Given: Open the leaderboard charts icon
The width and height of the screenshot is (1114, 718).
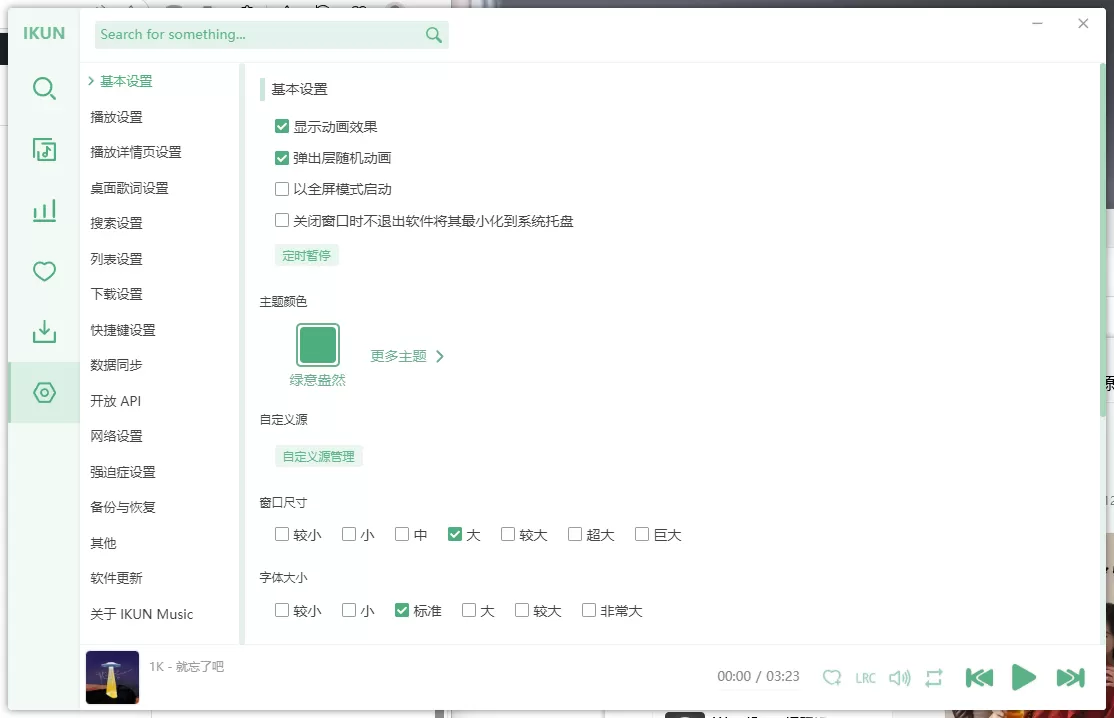Looking at the screenshot, I should tap(44, 211).
